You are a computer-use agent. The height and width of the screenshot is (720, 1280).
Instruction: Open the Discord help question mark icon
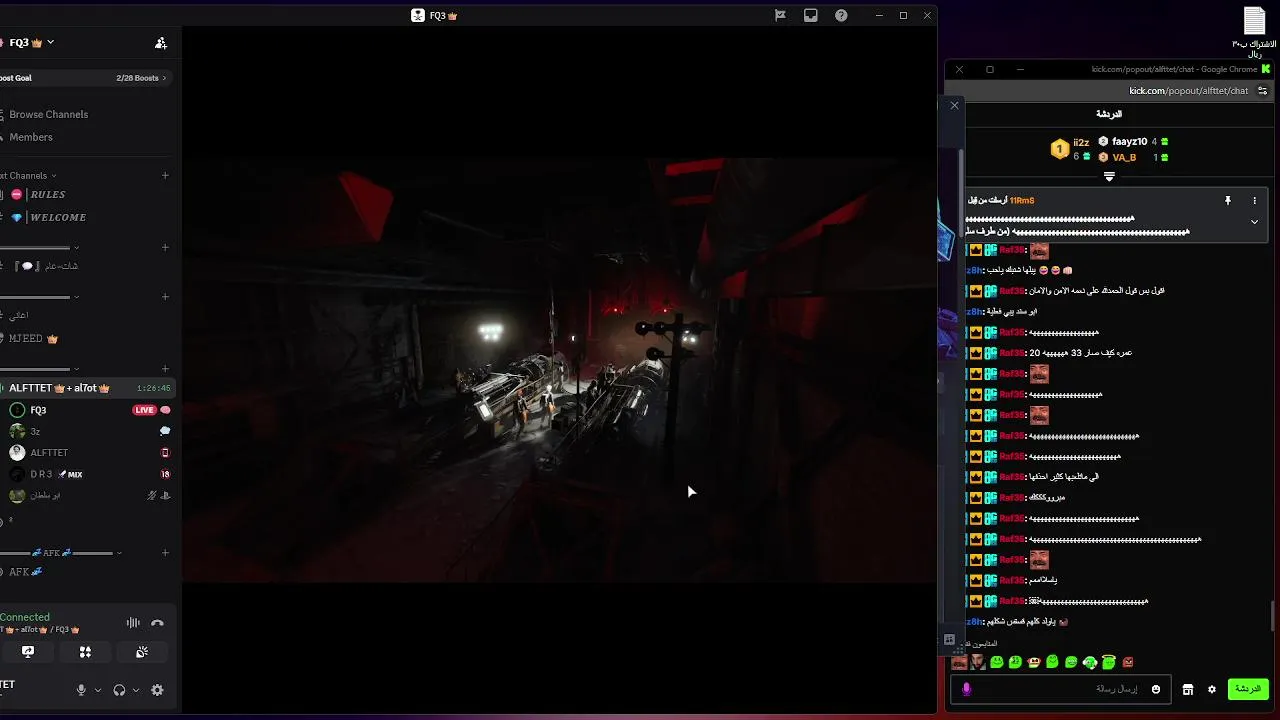point(841,15)
